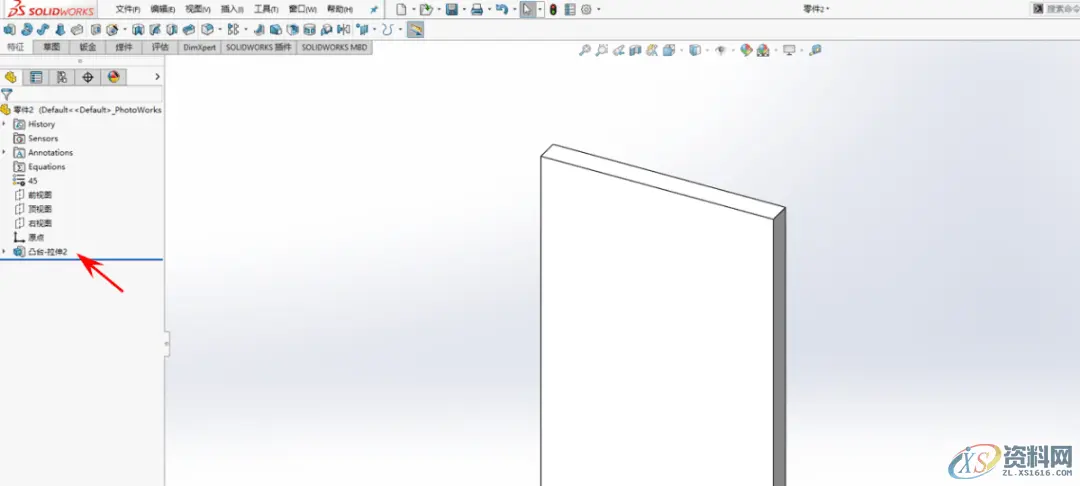Click the Edit Appearance color ball icon
Viewport: 1080px width, 486px height.
coord(746,50)
